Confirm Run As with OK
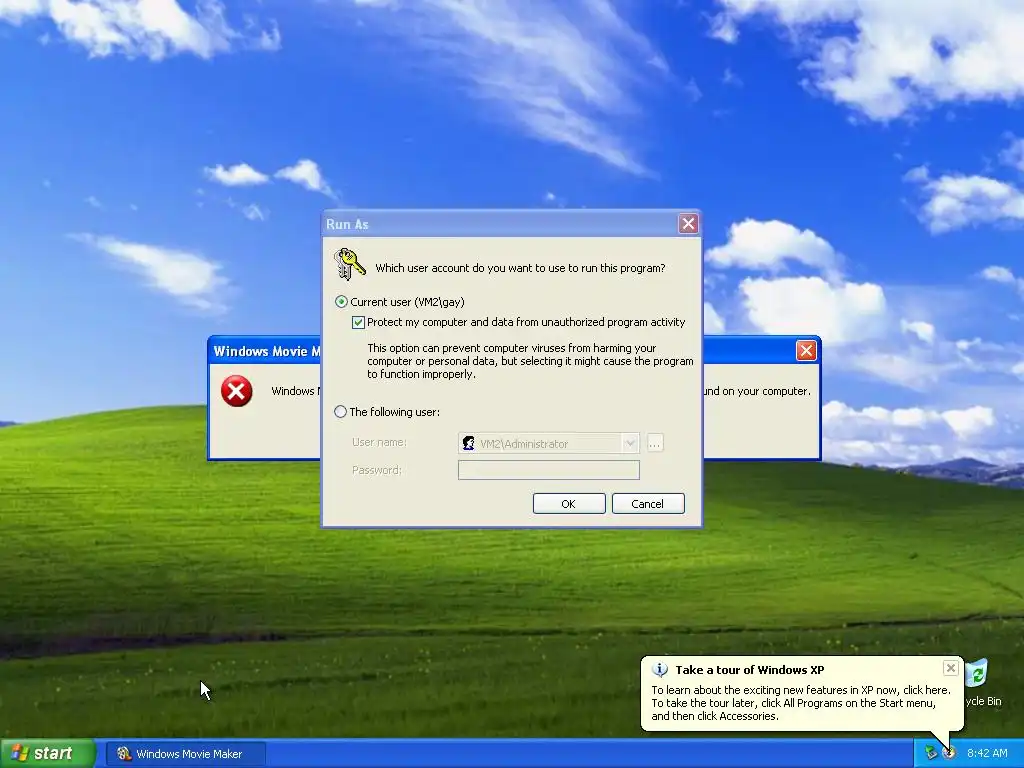1024x768 pixels. pos(569,504)
